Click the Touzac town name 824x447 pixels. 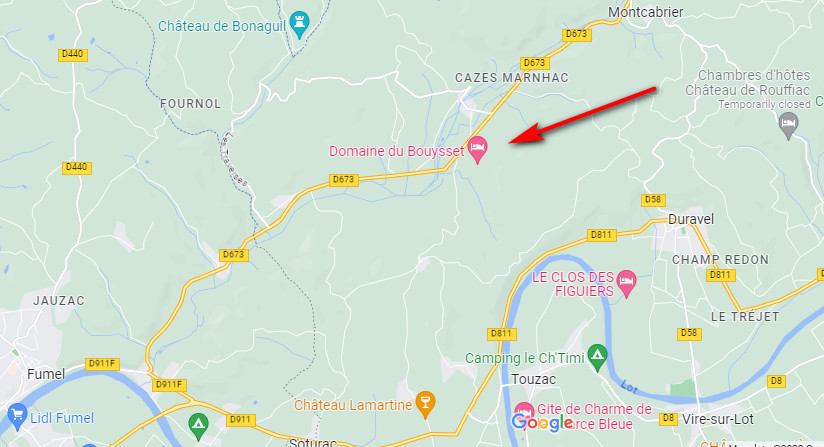click(x=533, y=379)
